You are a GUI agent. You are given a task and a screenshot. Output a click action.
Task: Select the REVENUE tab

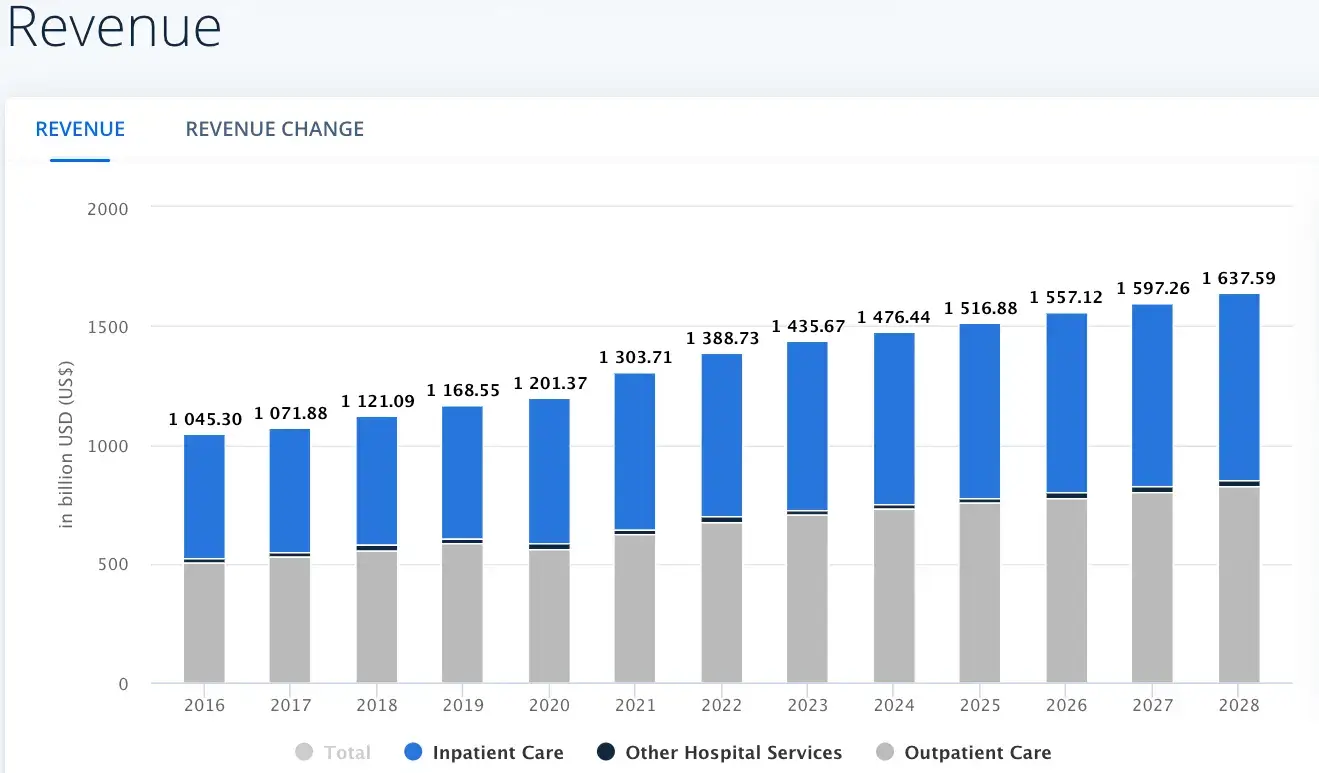pos(80,129)
